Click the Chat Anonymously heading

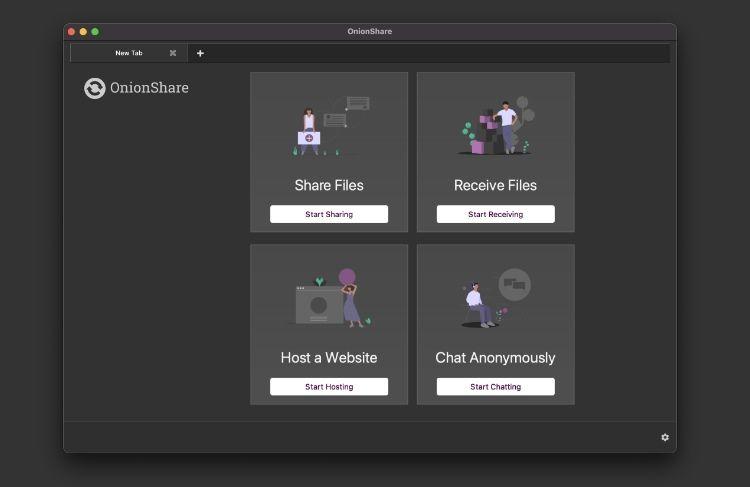(x=495, y=357)
